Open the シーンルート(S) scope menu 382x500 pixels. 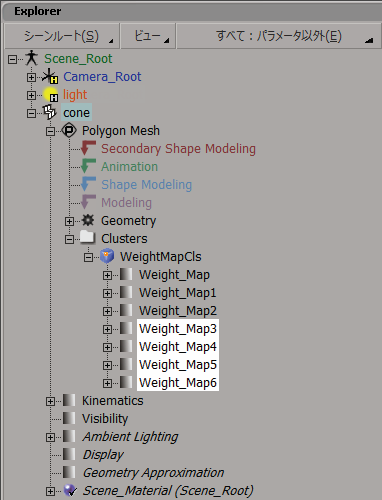[x=62, y=36]
